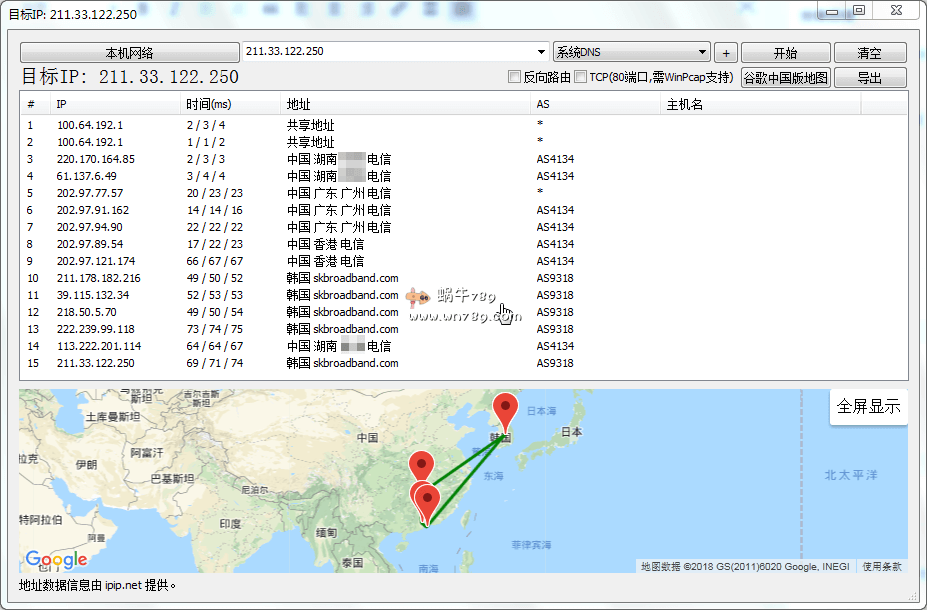
Task: Click the plus button beside DNS dropdown
Action: coord(726,53)
